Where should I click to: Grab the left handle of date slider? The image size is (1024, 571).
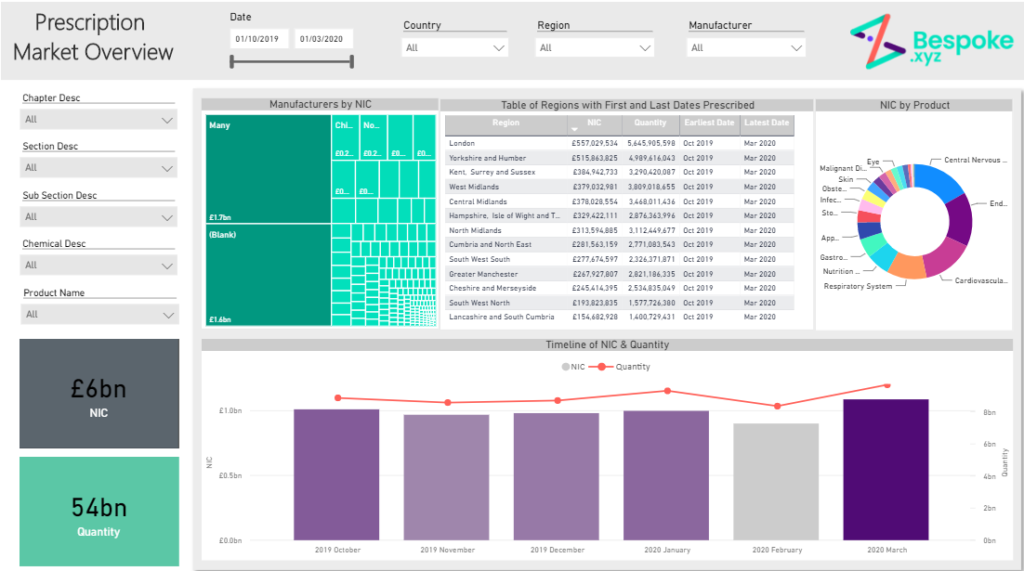point(232,62)
